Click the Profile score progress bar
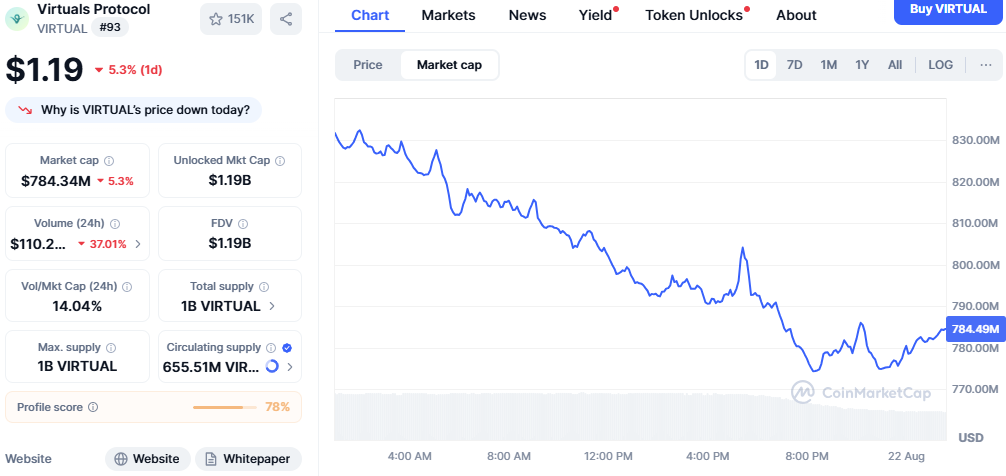This screenshot has width=1006, height=476. [223, 407]
